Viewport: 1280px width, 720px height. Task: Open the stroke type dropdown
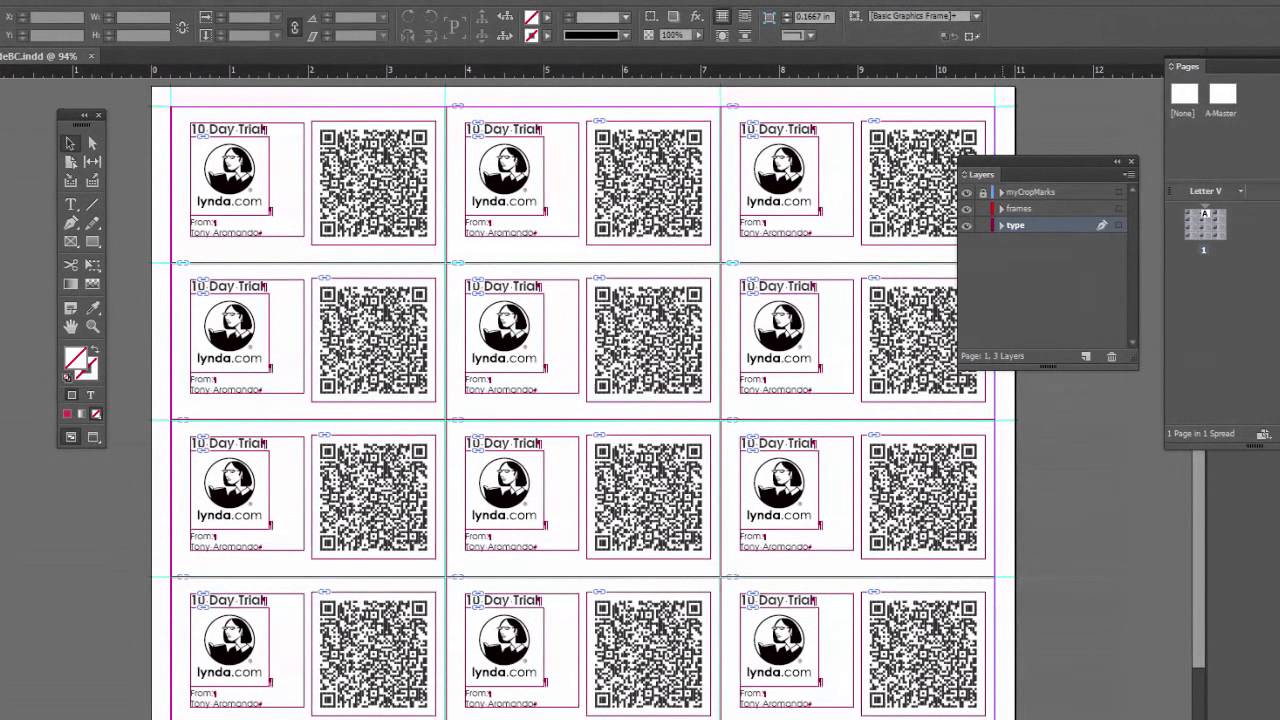point(626,36)
